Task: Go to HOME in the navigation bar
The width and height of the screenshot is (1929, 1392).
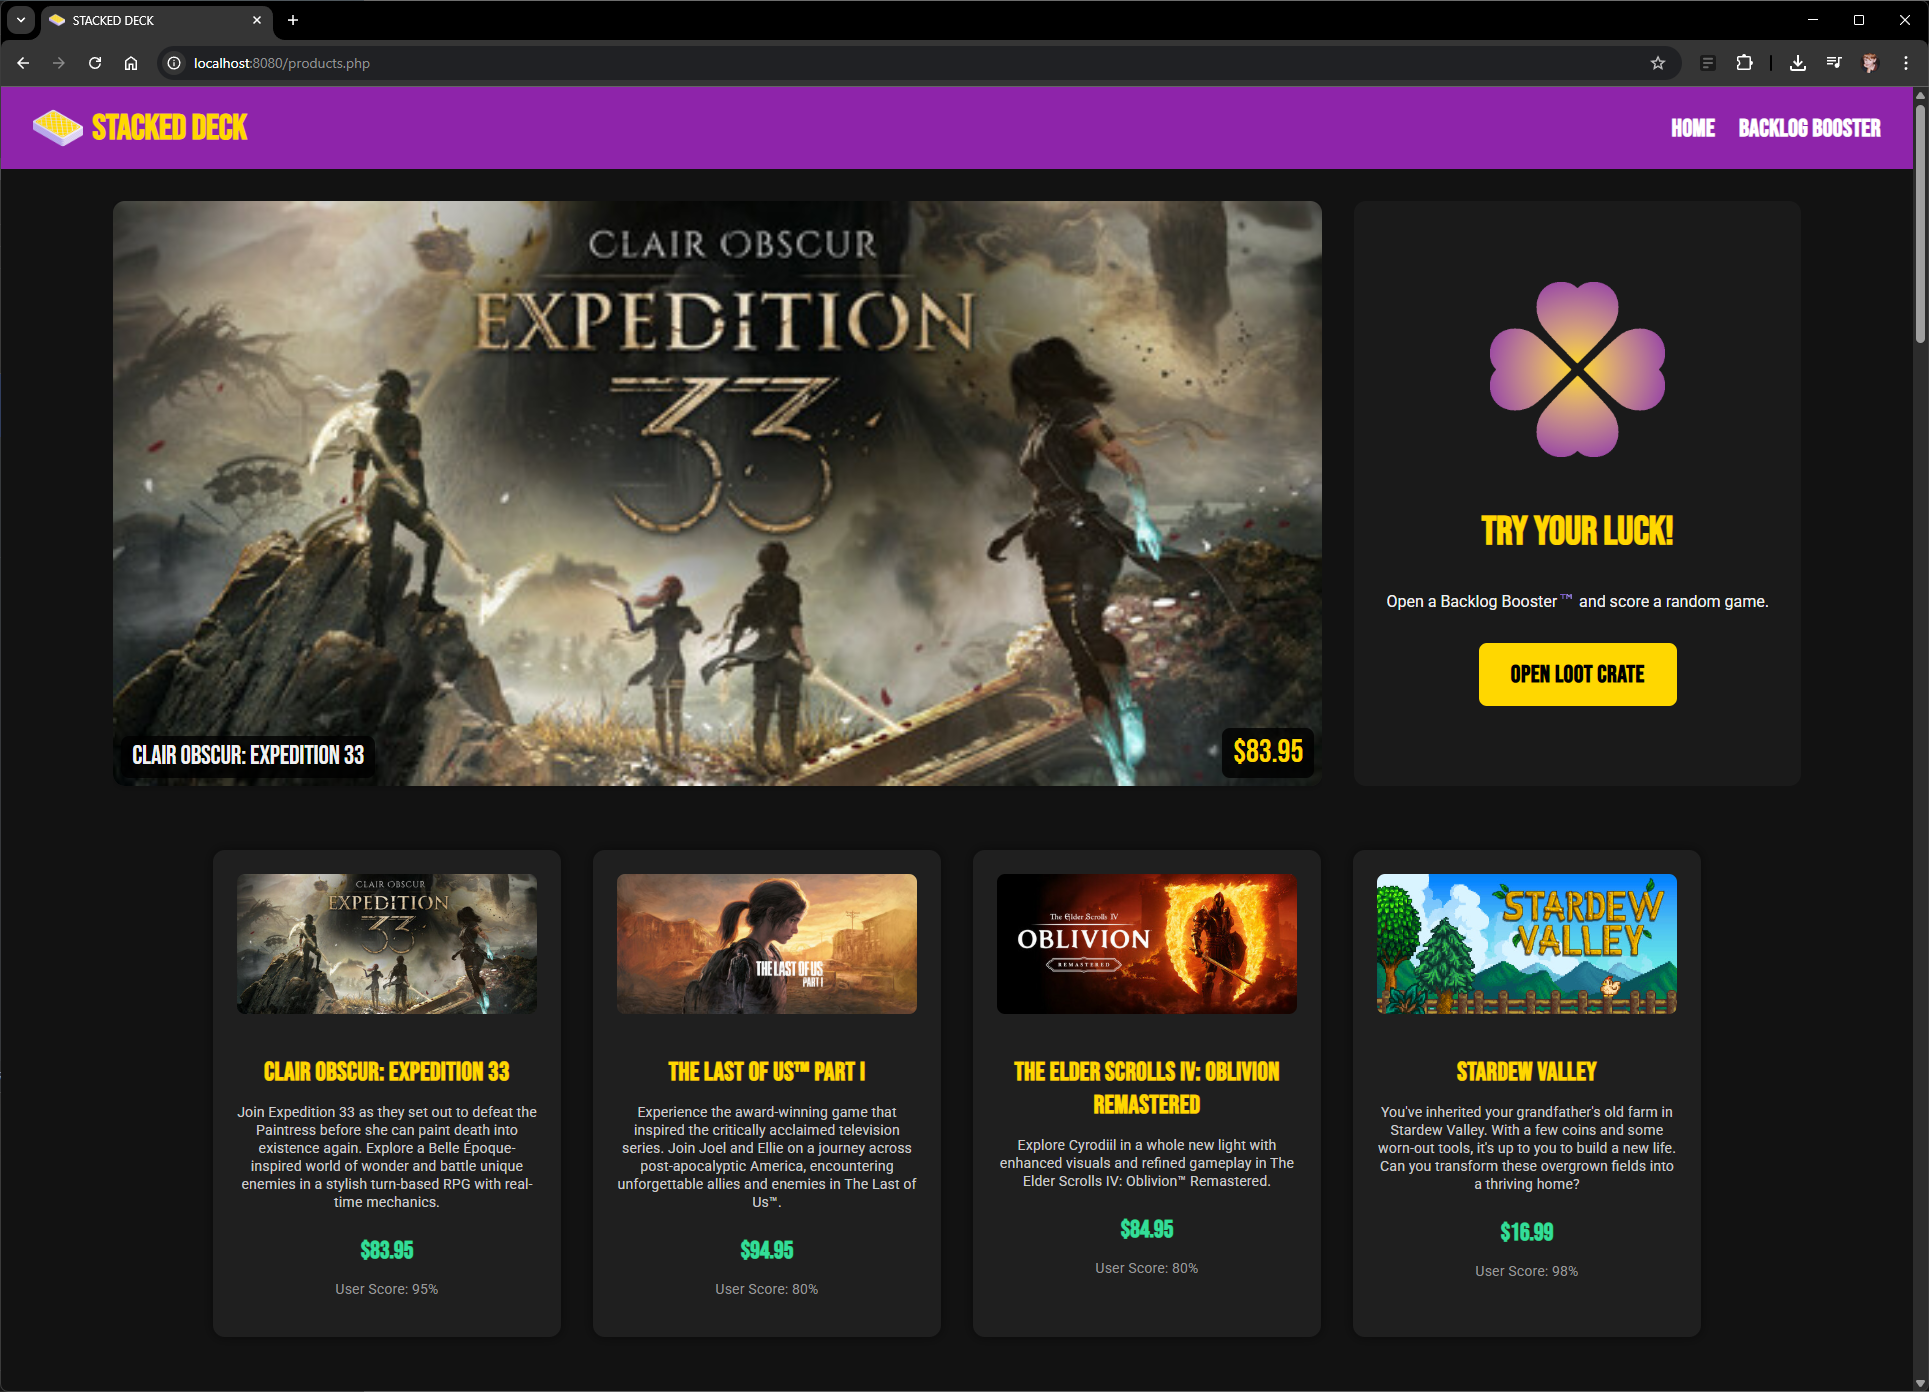Action: [1693, 128]
